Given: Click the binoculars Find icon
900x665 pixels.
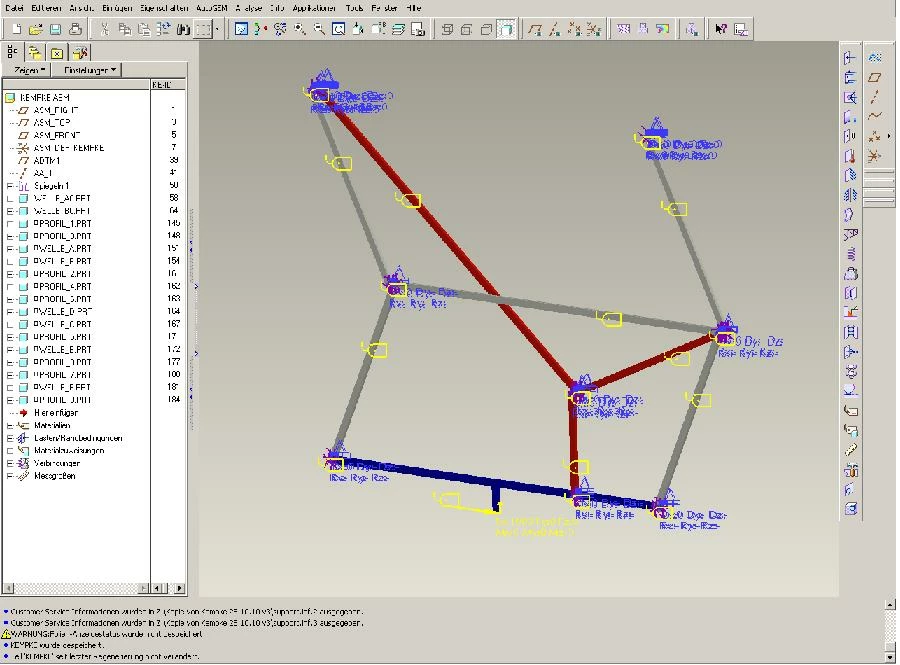Looking at the screenshot, I should pos(183,29).
